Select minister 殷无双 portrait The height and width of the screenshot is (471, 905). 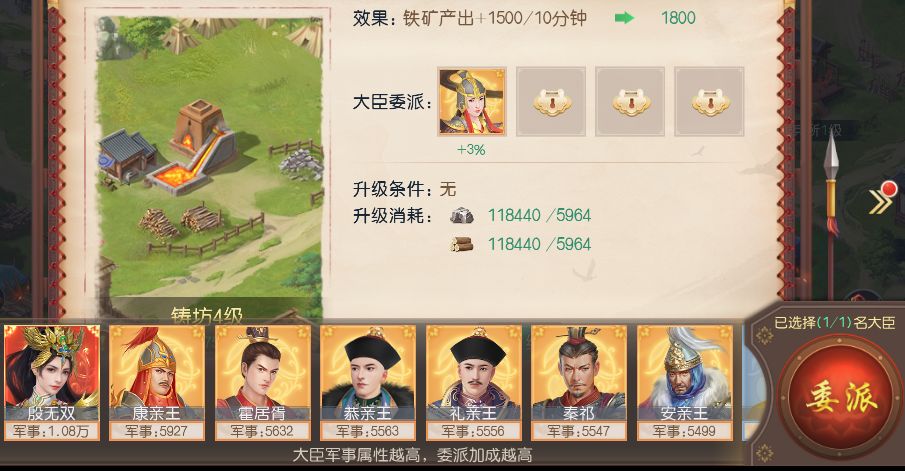[x=52, y=383]
